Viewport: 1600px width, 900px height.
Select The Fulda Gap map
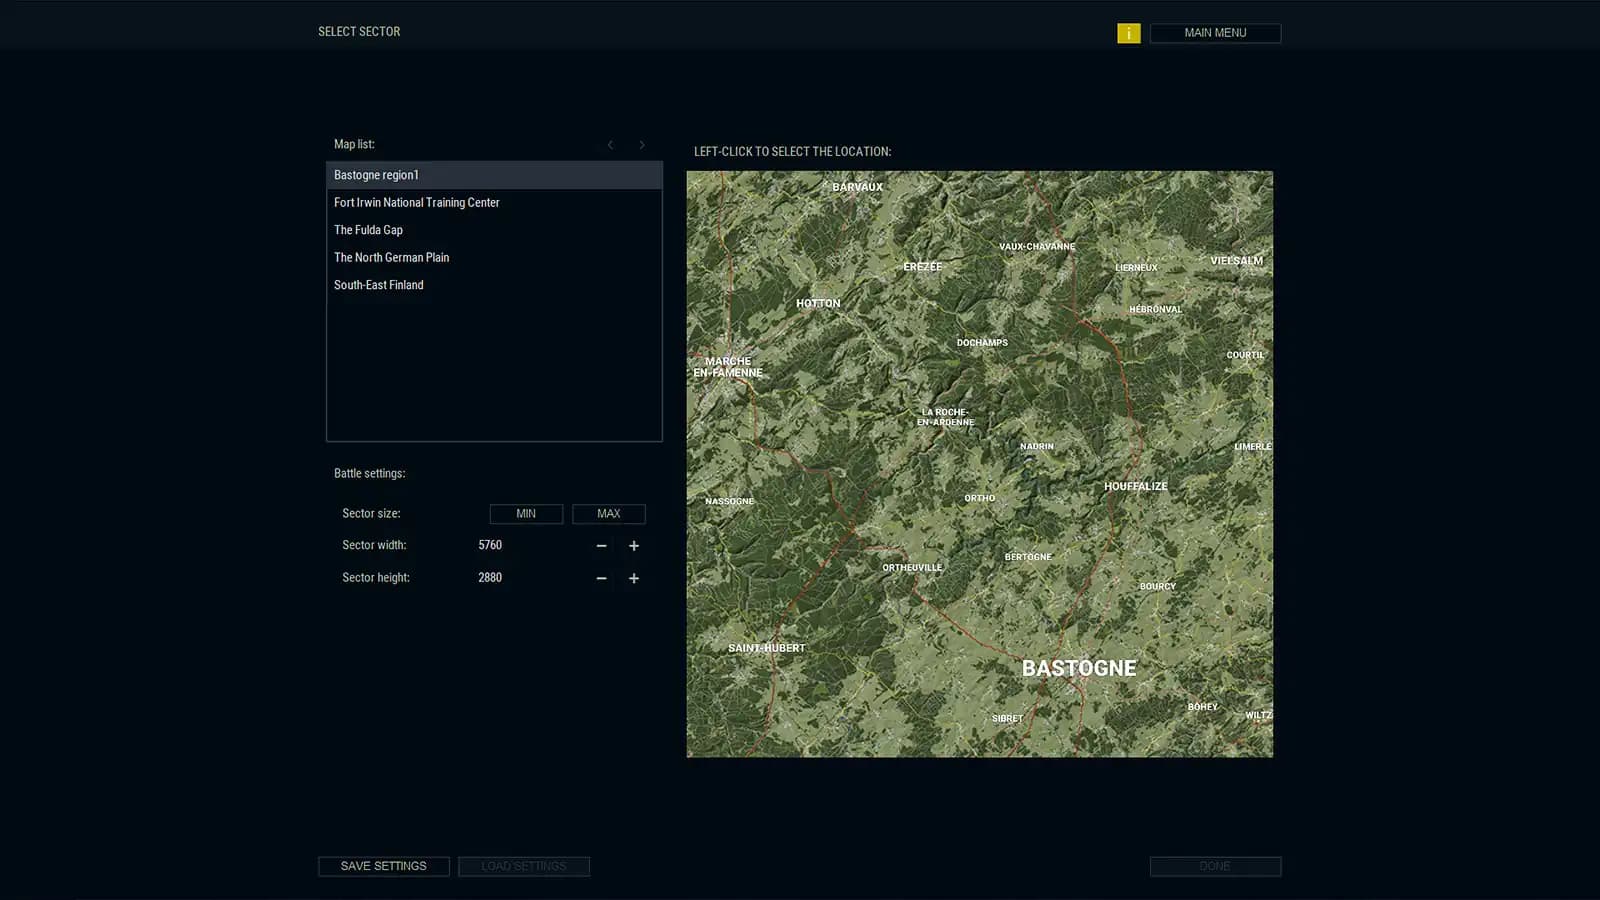[368, 229]
